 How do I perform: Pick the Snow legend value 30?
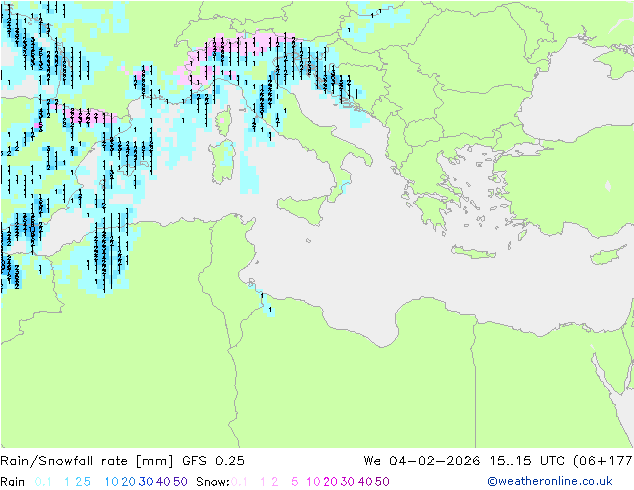pyautogui.click(x=348, y=482)
